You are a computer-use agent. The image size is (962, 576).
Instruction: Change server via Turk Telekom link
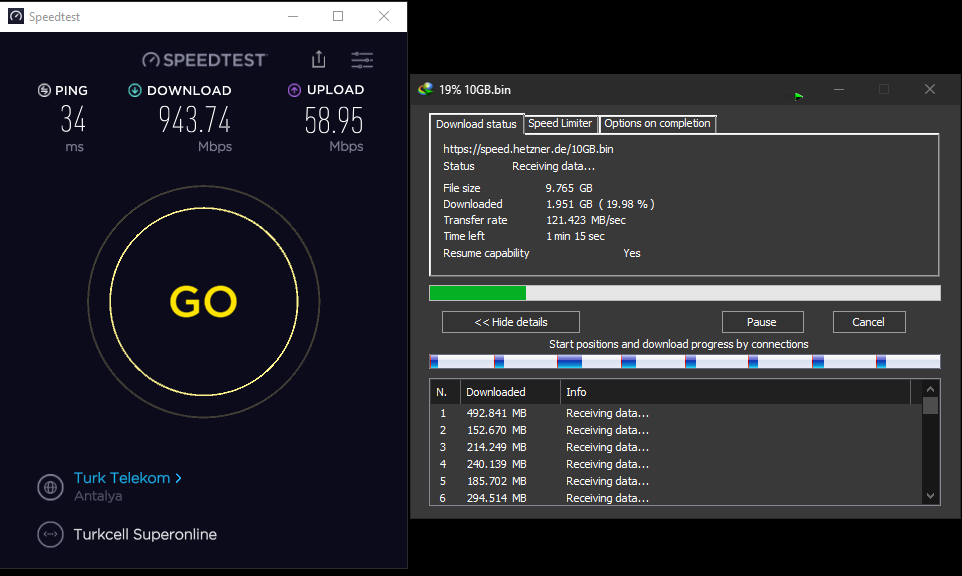pos(128,478)
